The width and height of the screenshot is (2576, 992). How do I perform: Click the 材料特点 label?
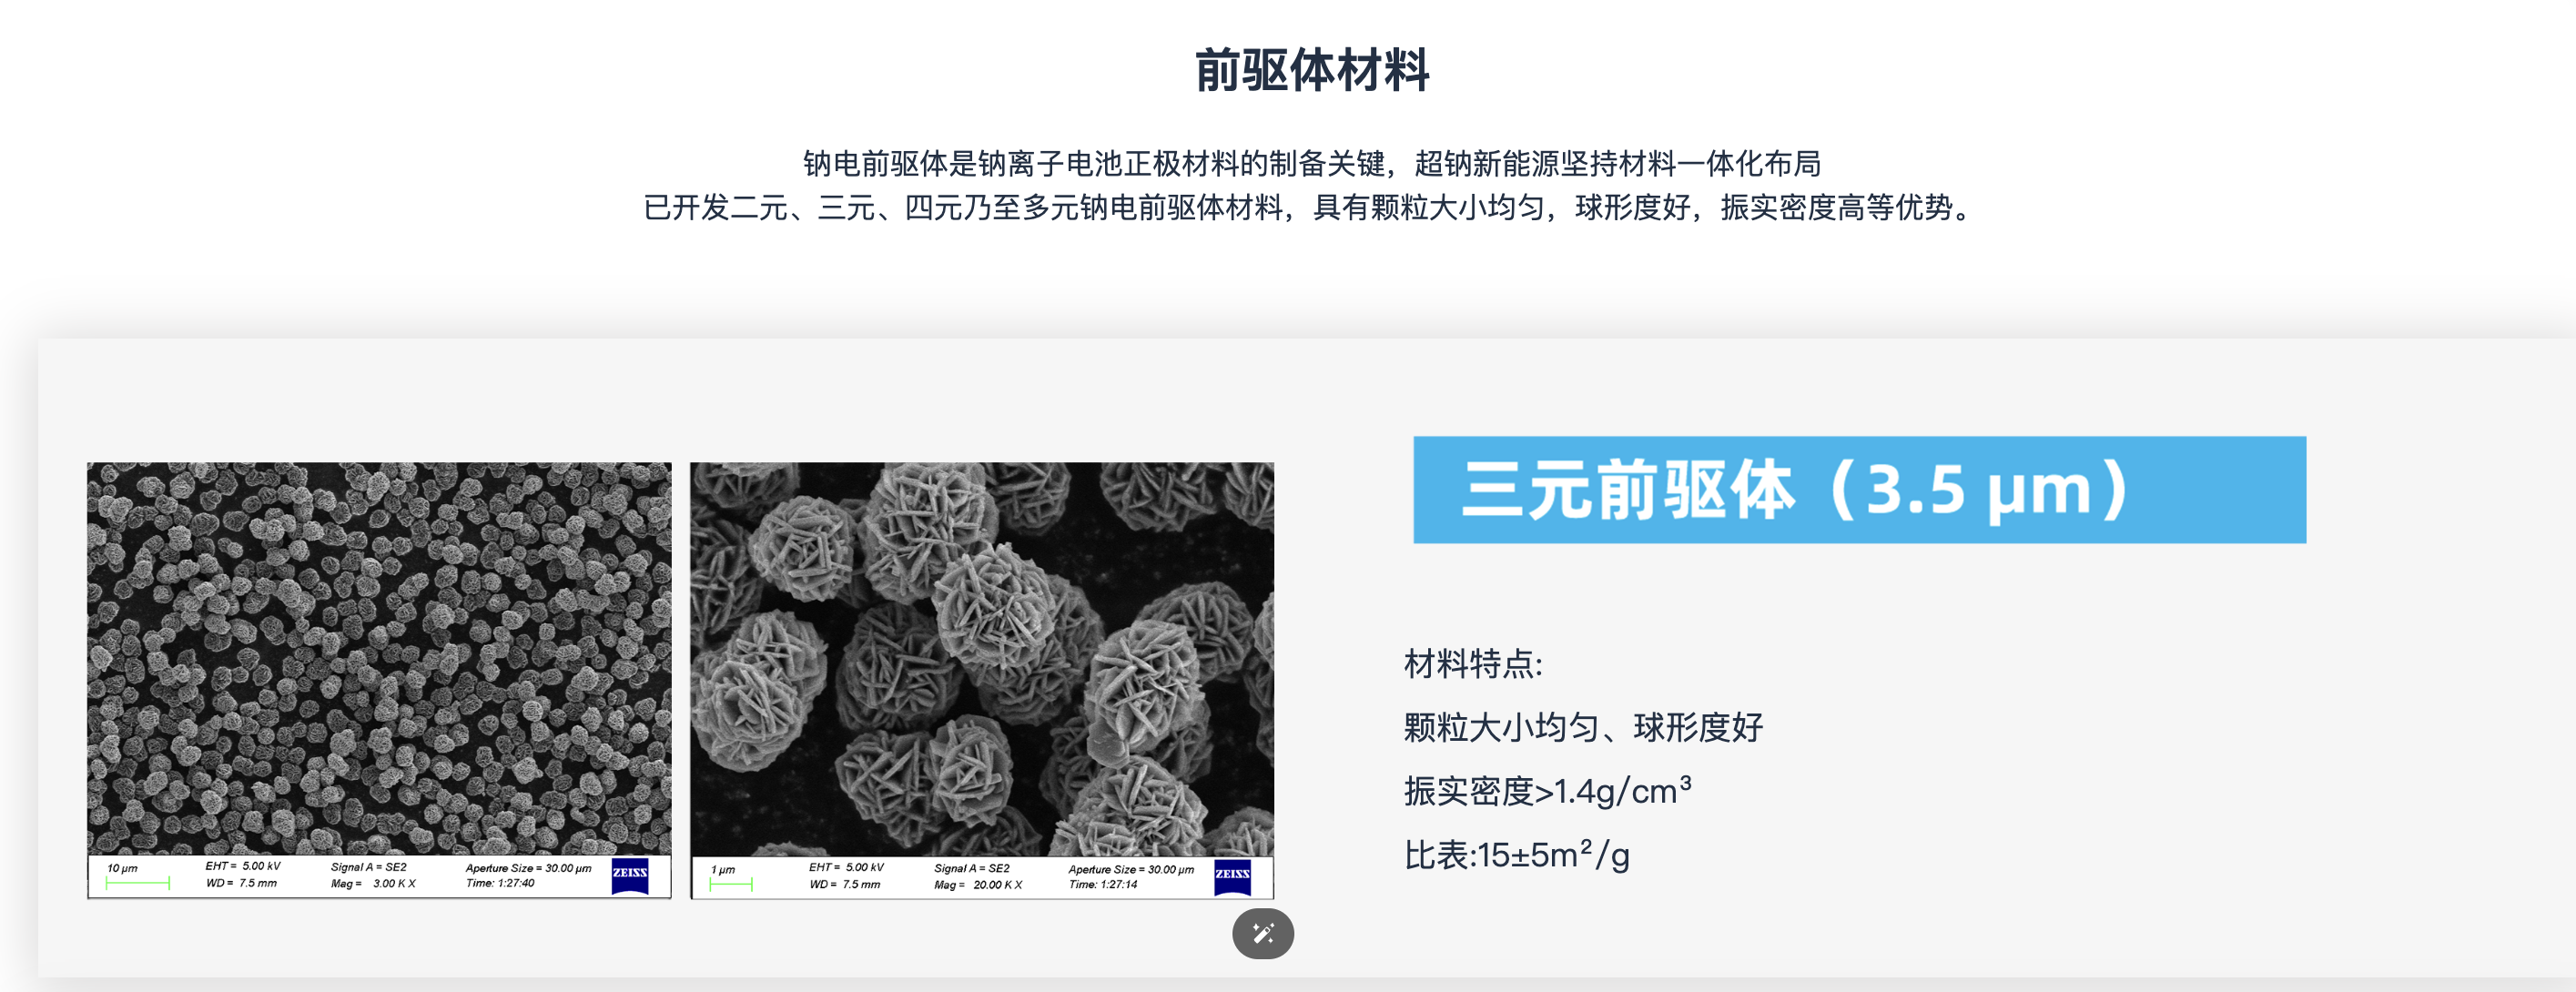pos(1472,664)
